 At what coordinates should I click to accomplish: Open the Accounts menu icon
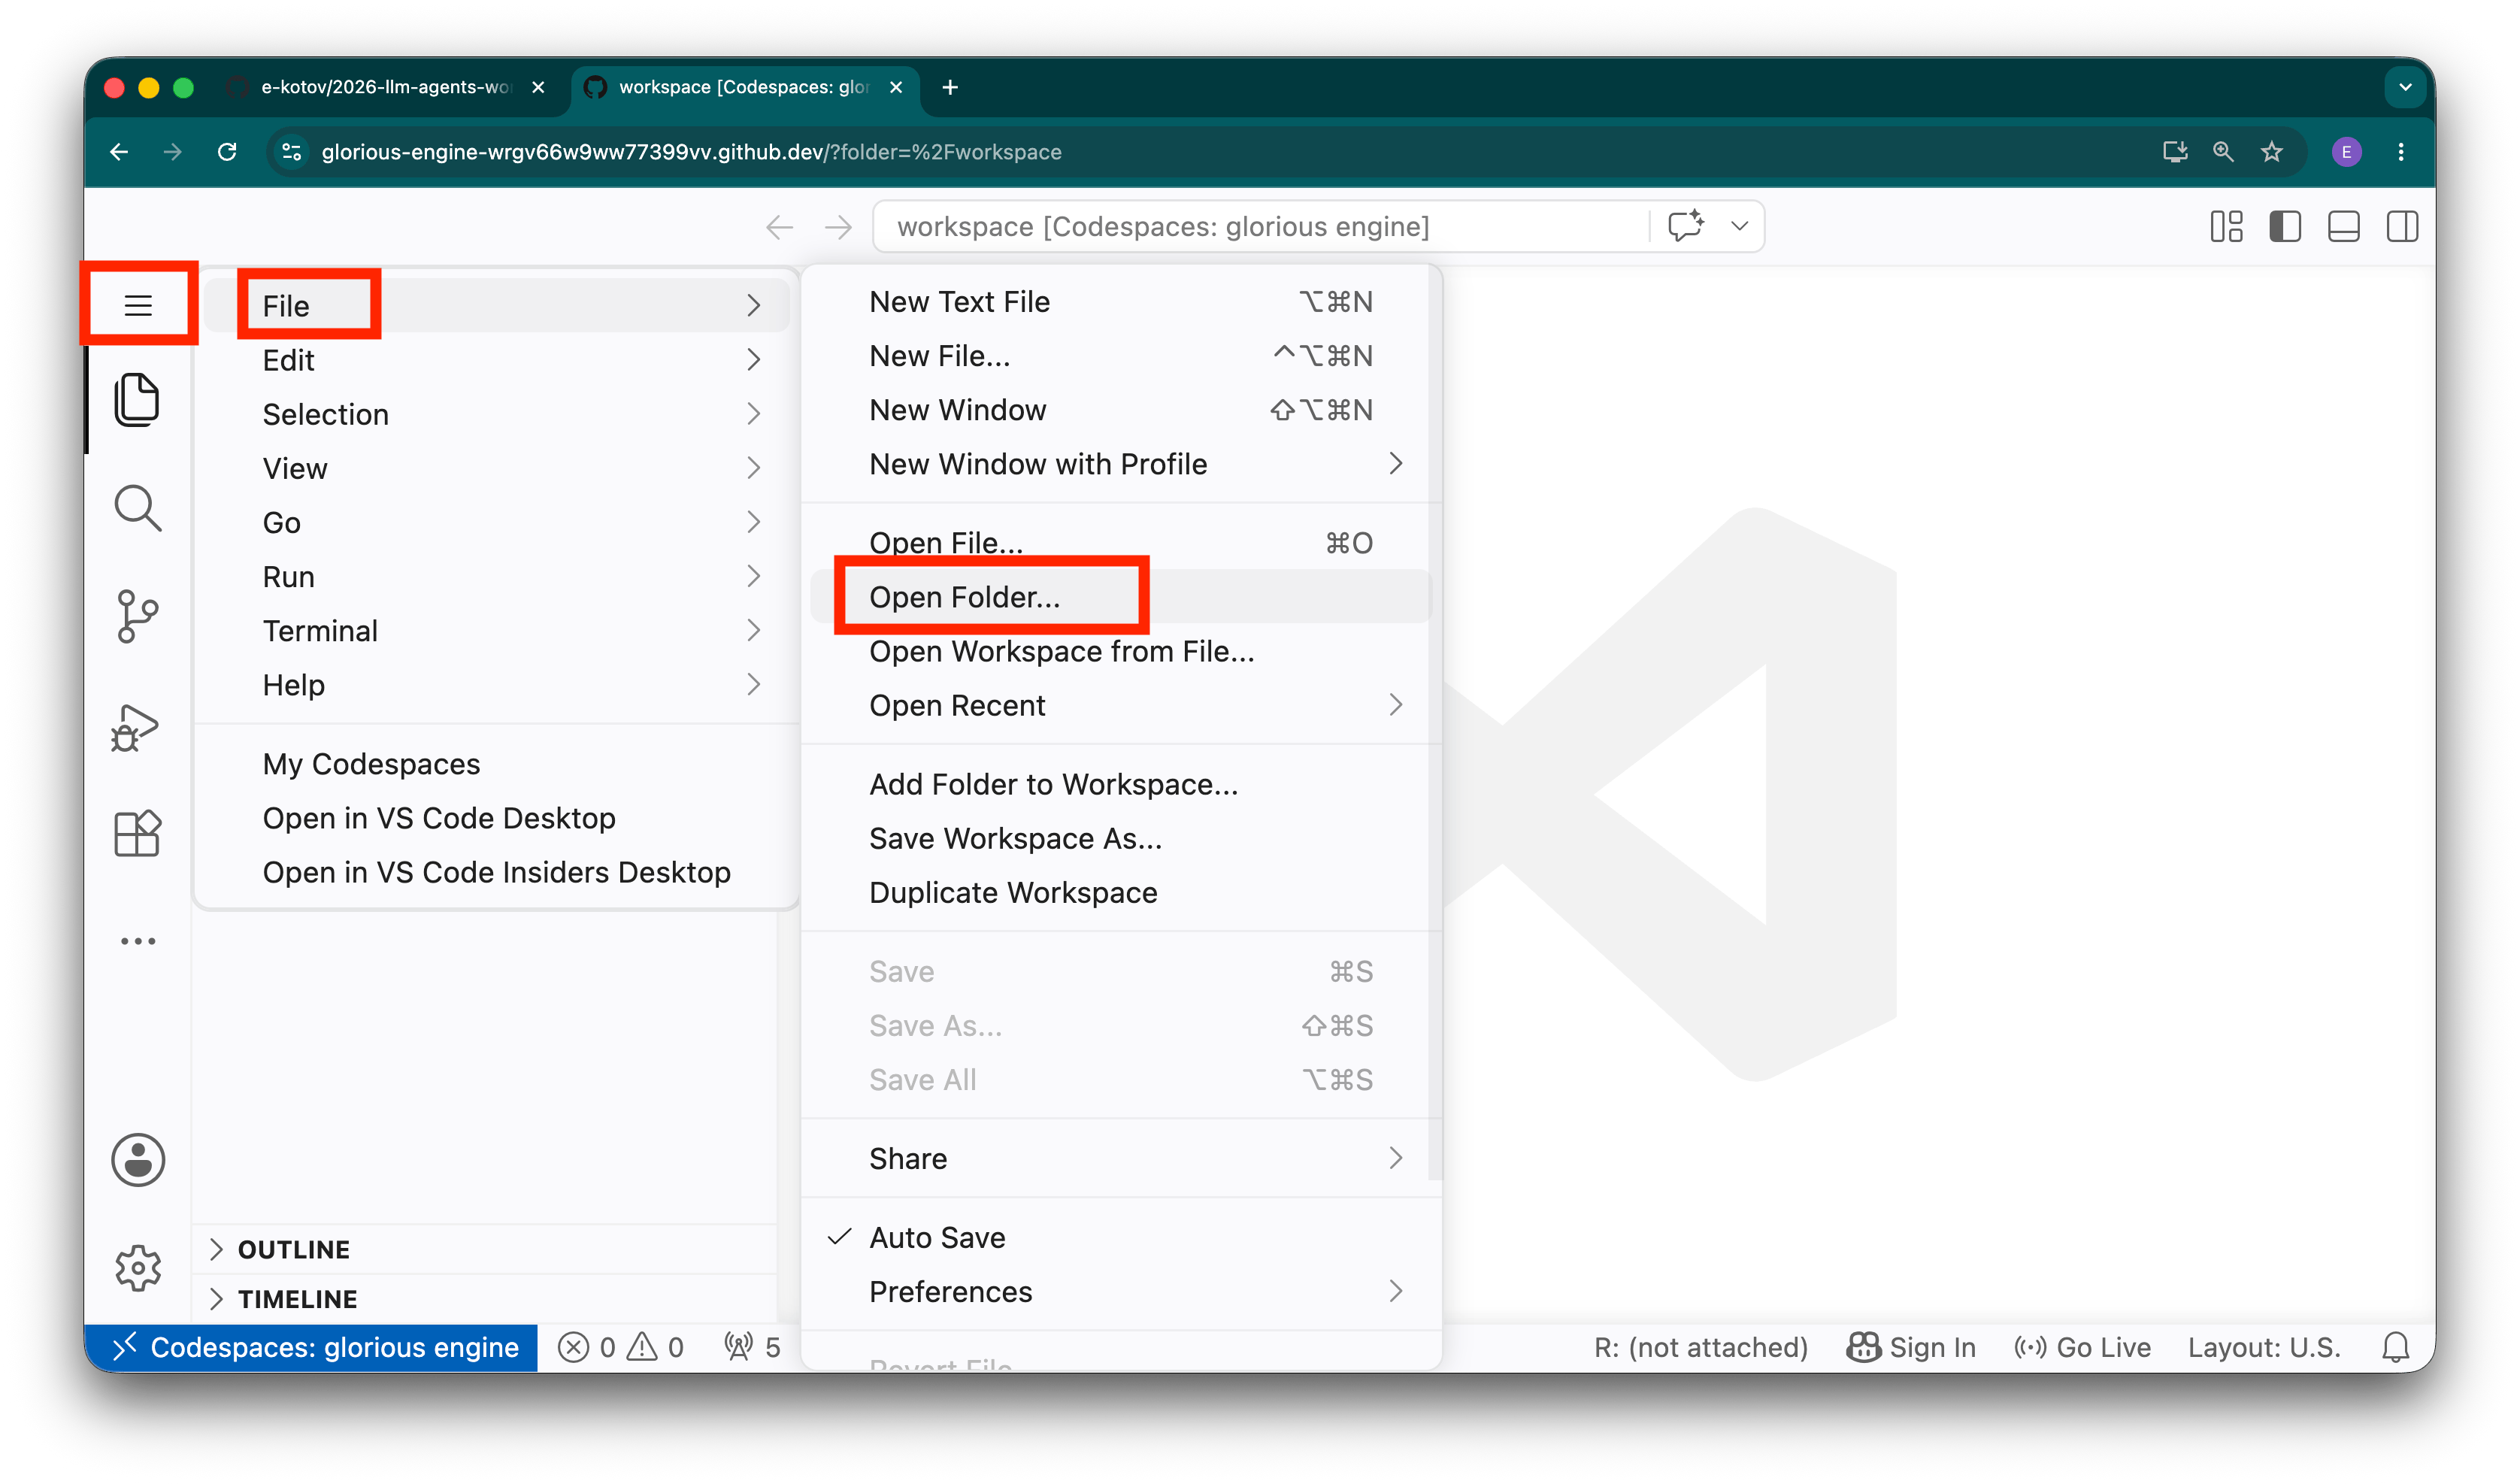[x=138, y=1160]
